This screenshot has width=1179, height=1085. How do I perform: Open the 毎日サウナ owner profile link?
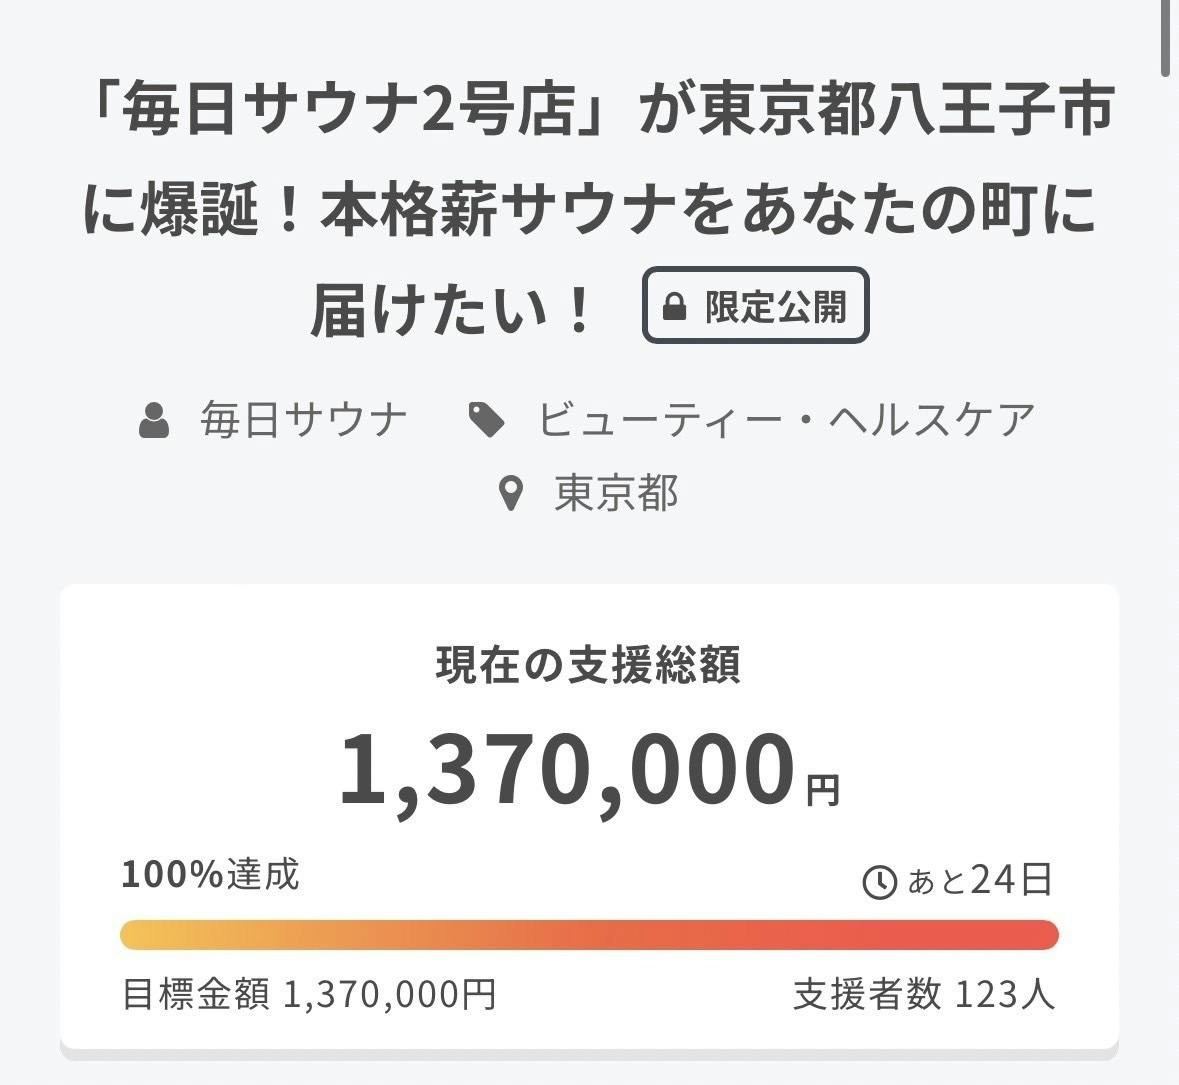(x=304, y=420)
